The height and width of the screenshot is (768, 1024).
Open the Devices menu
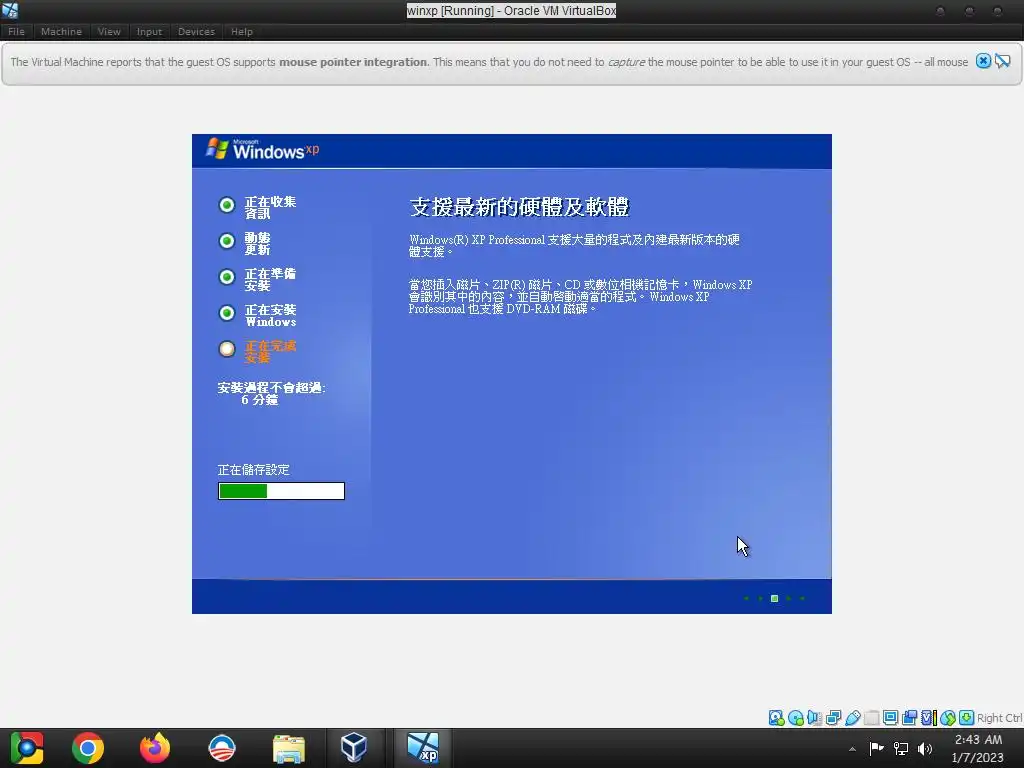coord(196,31)
